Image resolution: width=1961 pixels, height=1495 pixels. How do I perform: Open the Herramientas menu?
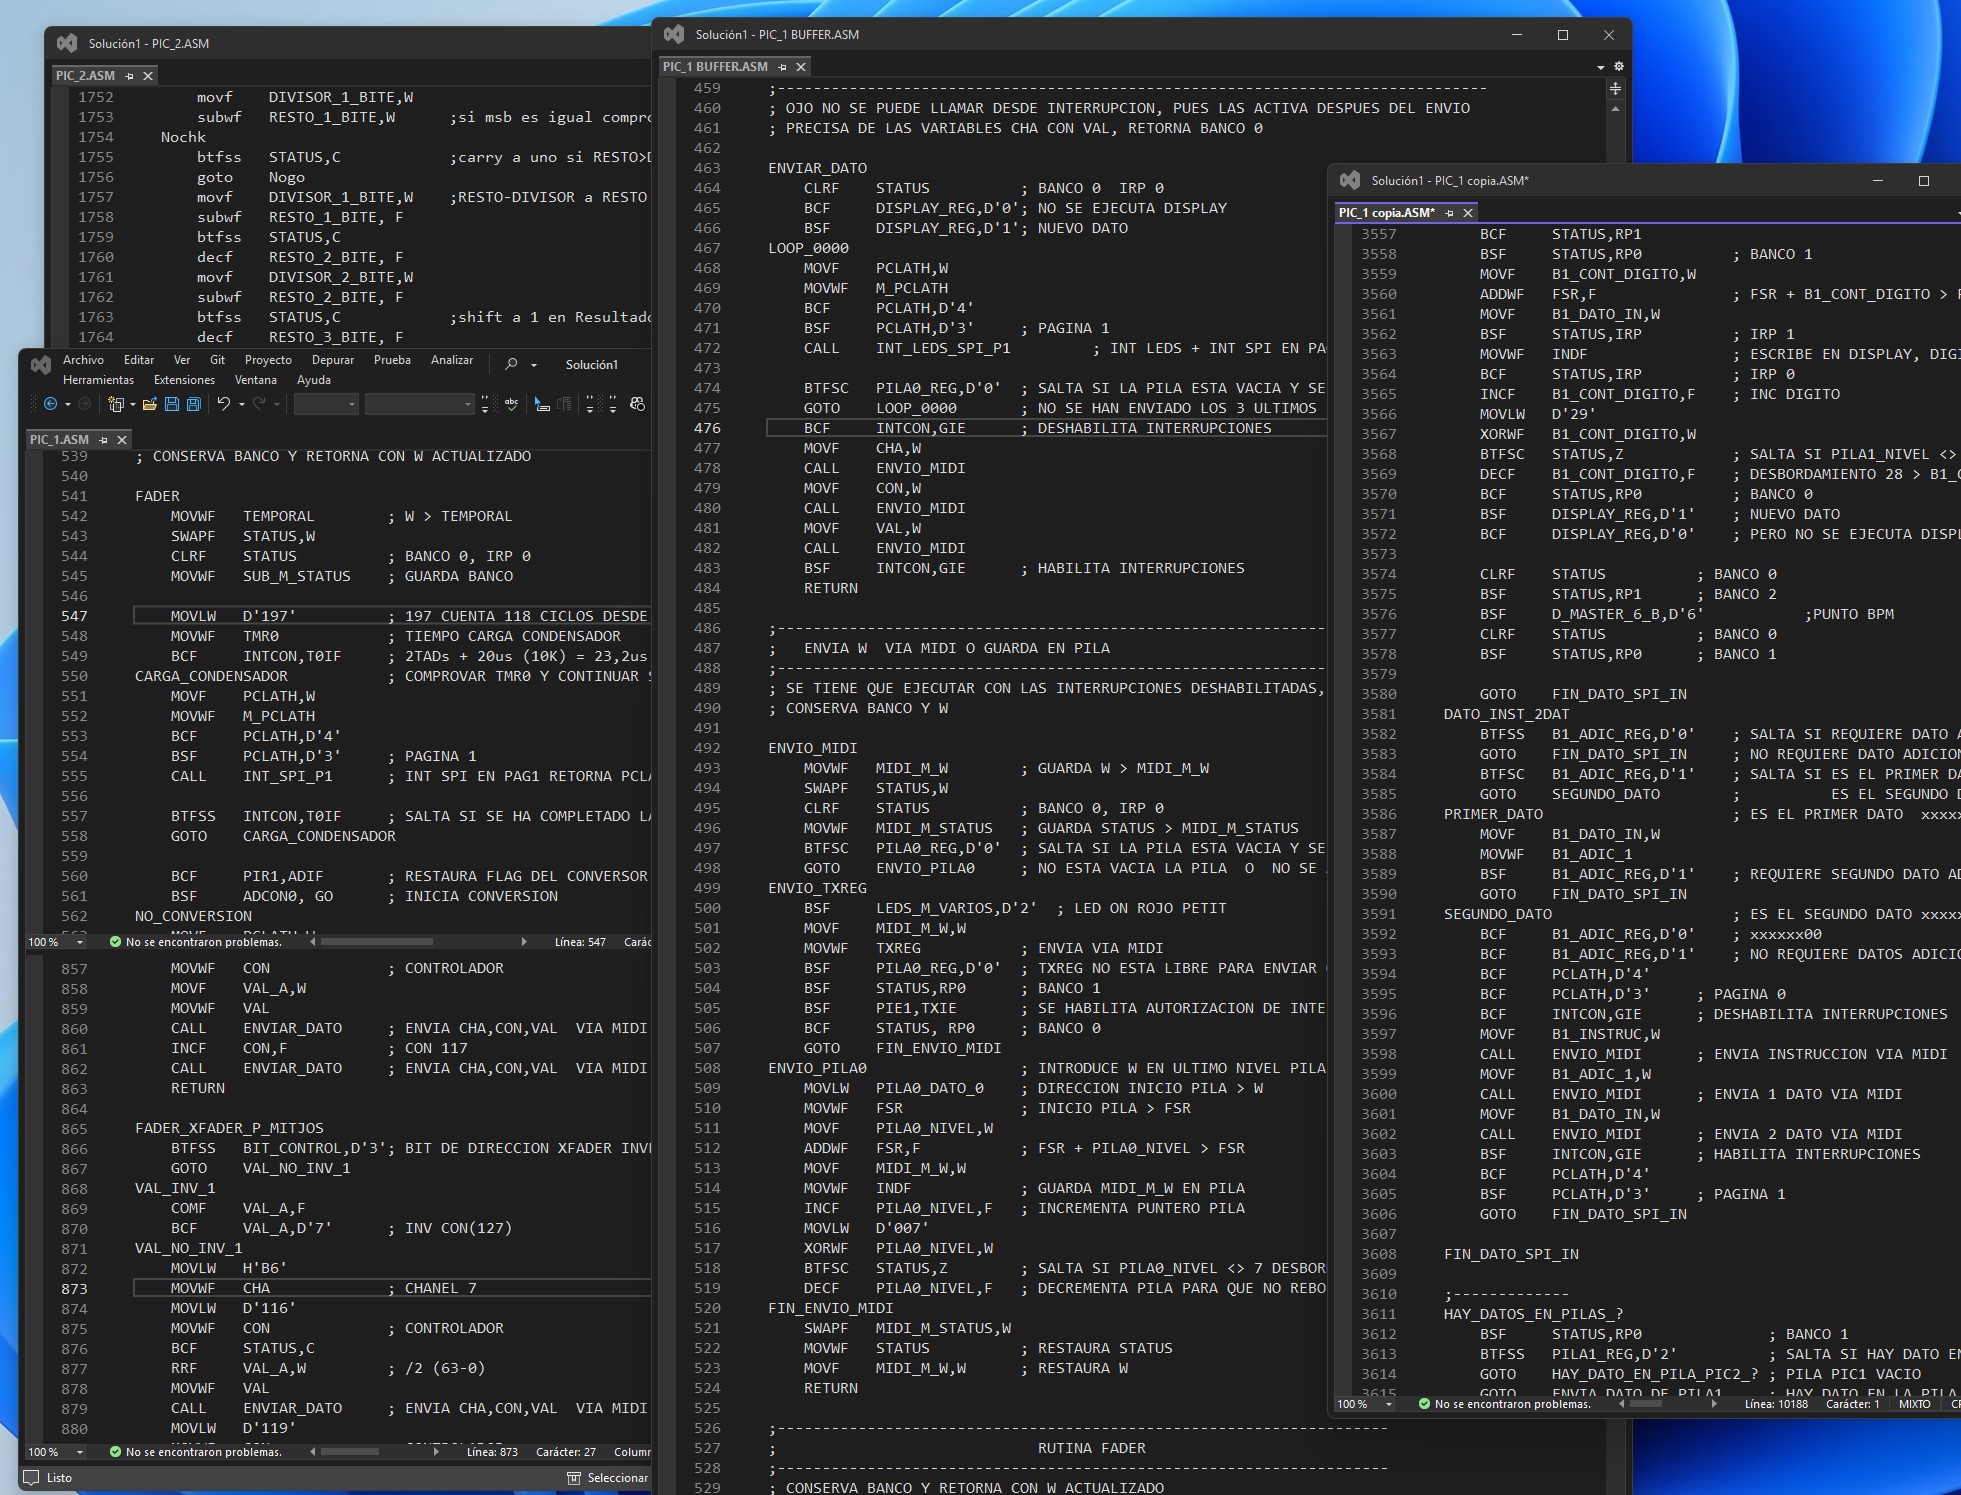pyautogui.click(x=98, y=380)
